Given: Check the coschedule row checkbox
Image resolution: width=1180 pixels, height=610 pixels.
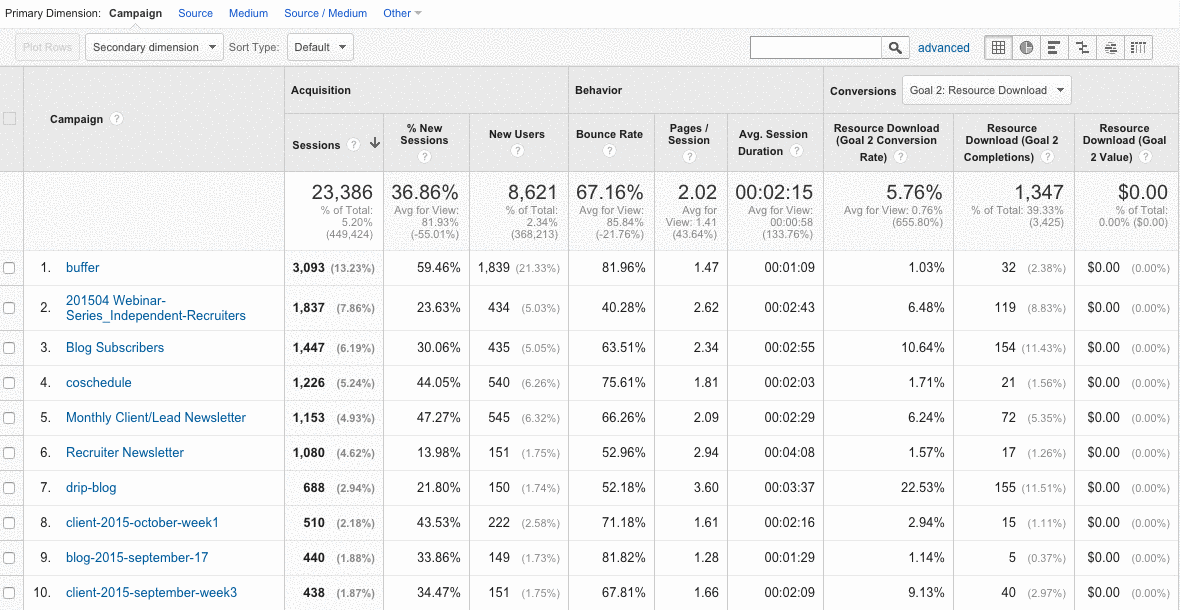Looking at the screenshot, I should pos(10,383).
